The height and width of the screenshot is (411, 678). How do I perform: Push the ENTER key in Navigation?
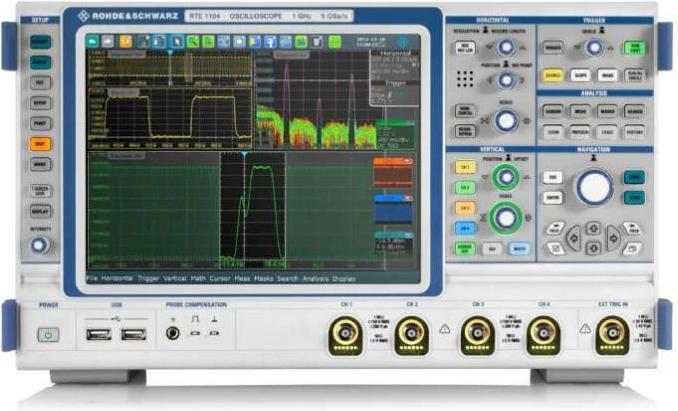pos(553,198)
